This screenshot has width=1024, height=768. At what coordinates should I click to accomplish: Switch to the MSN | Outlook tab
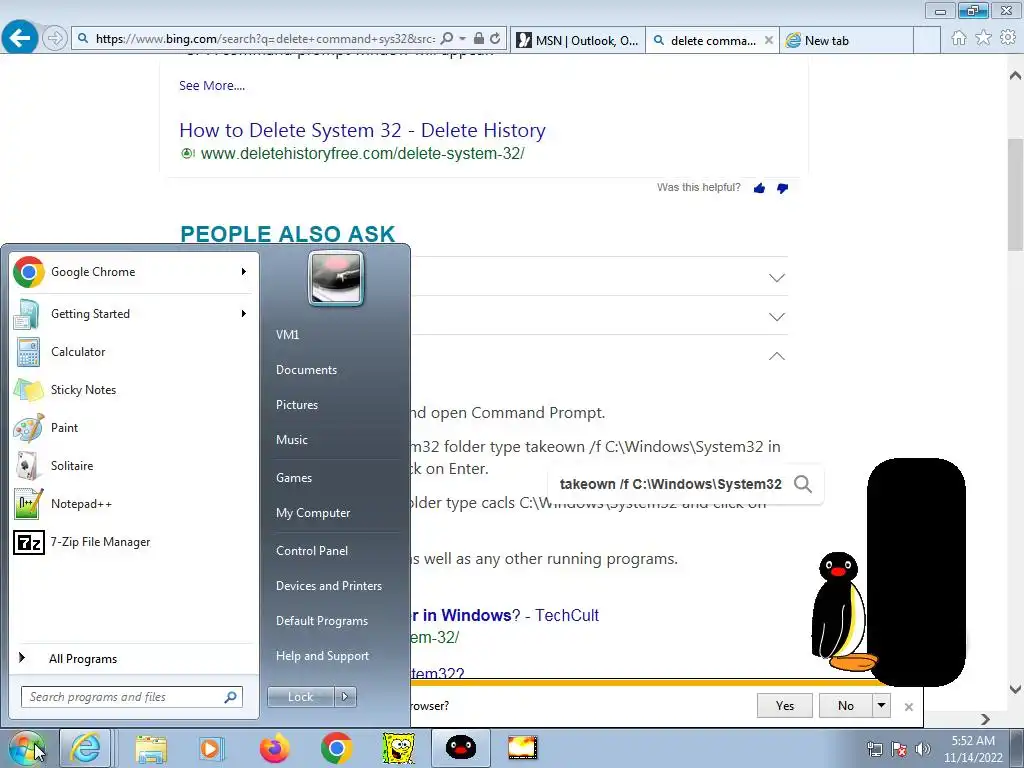577,40
